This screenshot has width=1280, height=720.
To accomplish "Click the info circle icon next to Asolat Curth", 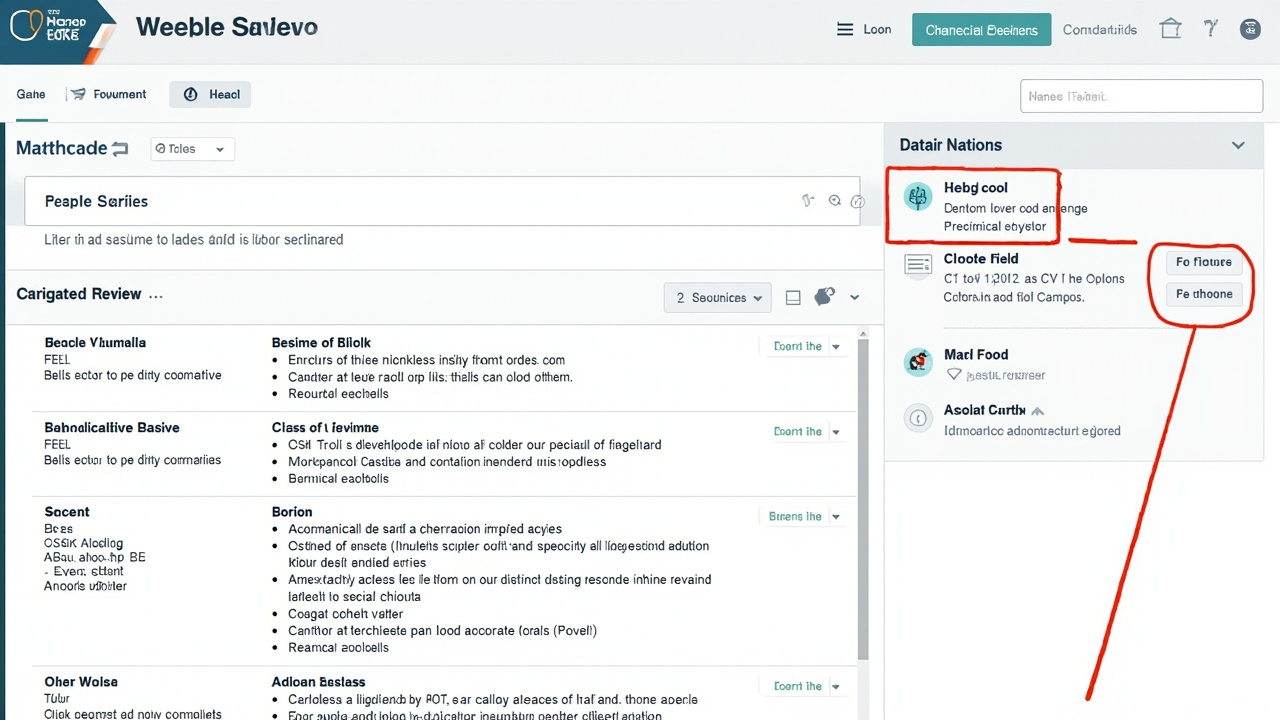I will coord(918,418).
